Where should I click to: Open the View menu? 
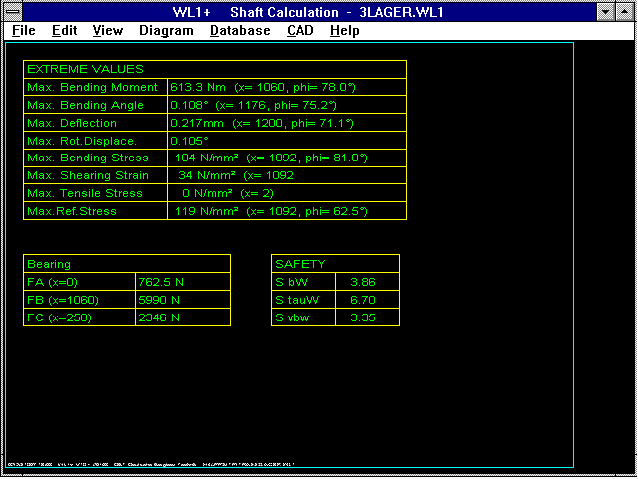[108, 30]
